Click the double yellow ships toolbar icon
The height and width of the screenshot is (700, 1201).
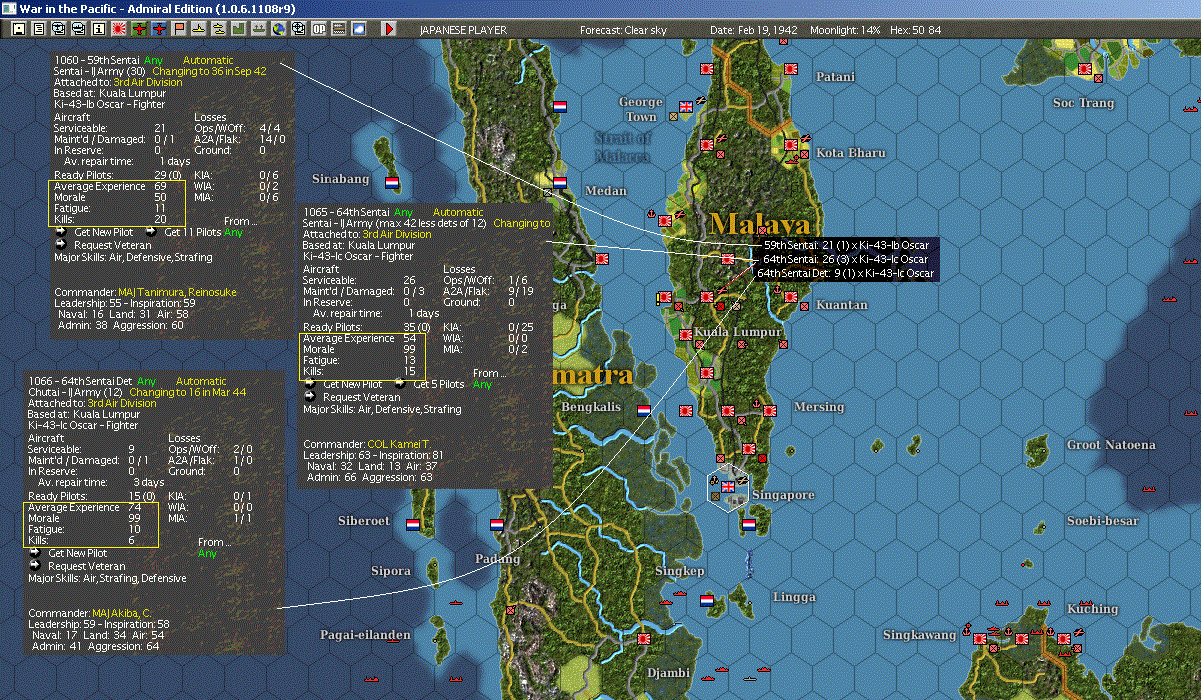pos(219,29)
